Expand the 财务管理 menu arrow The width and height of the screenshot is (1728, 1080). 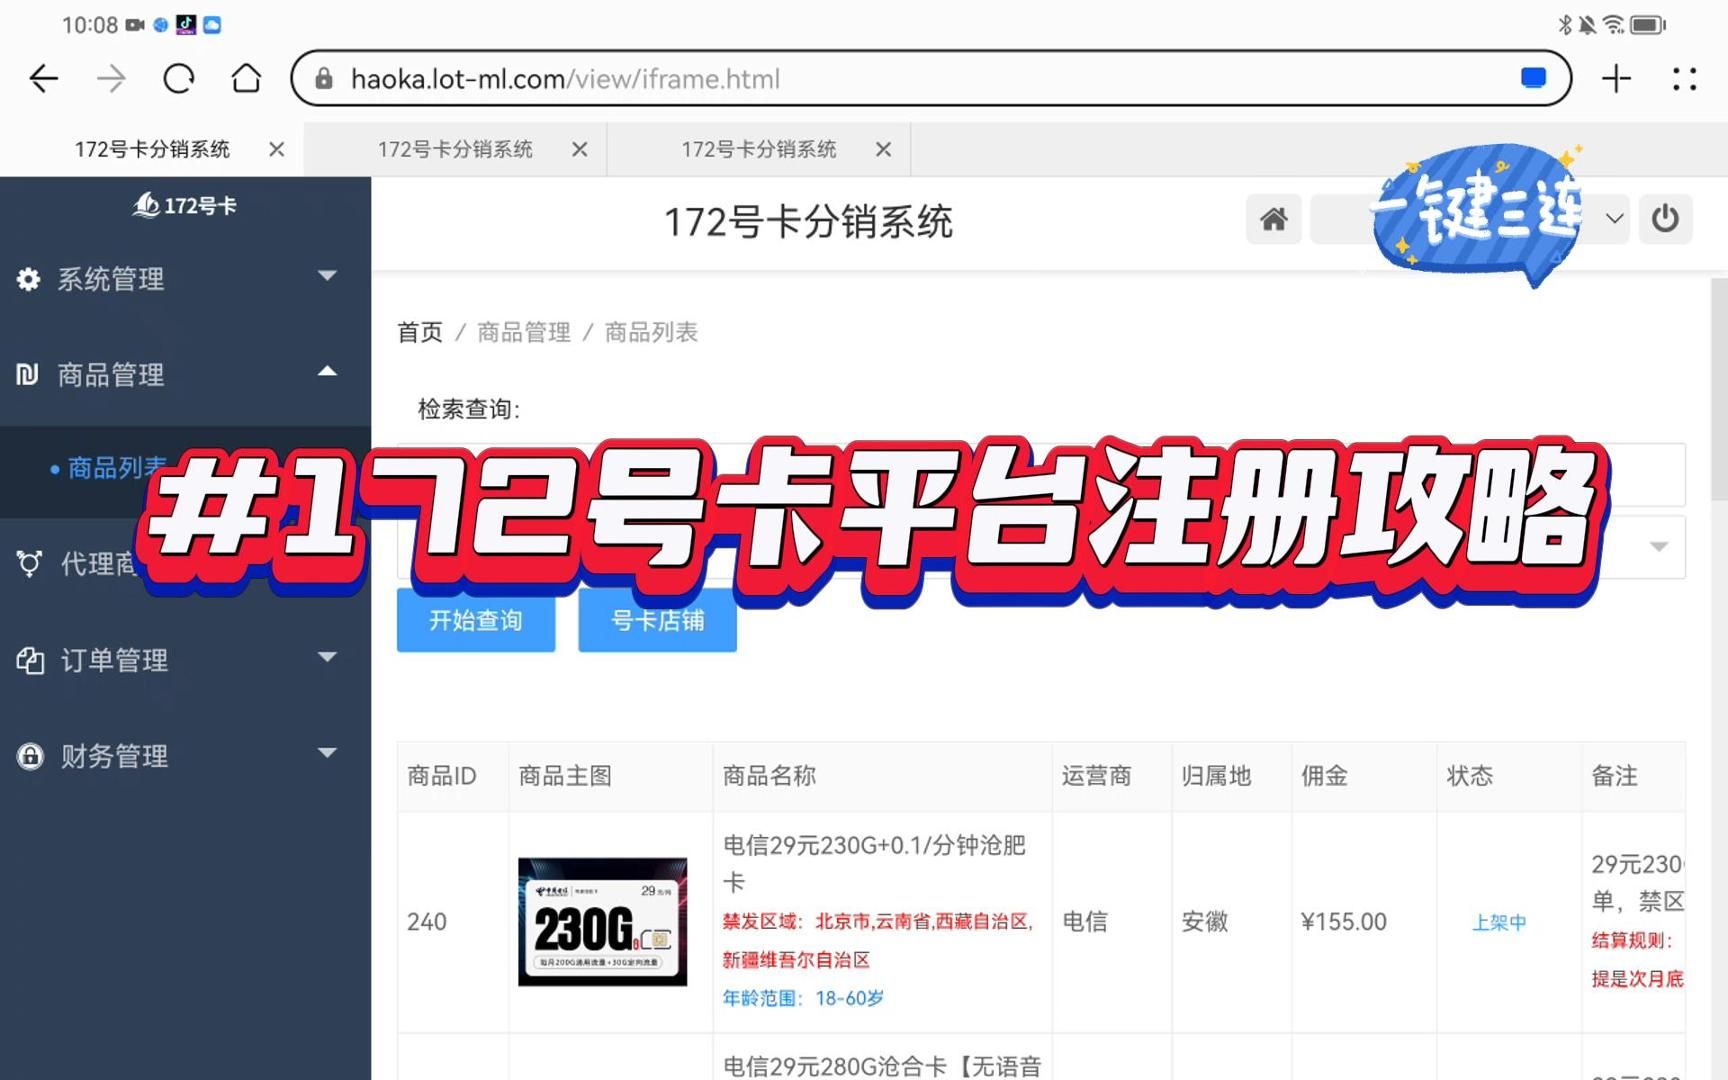click(327, 753)
